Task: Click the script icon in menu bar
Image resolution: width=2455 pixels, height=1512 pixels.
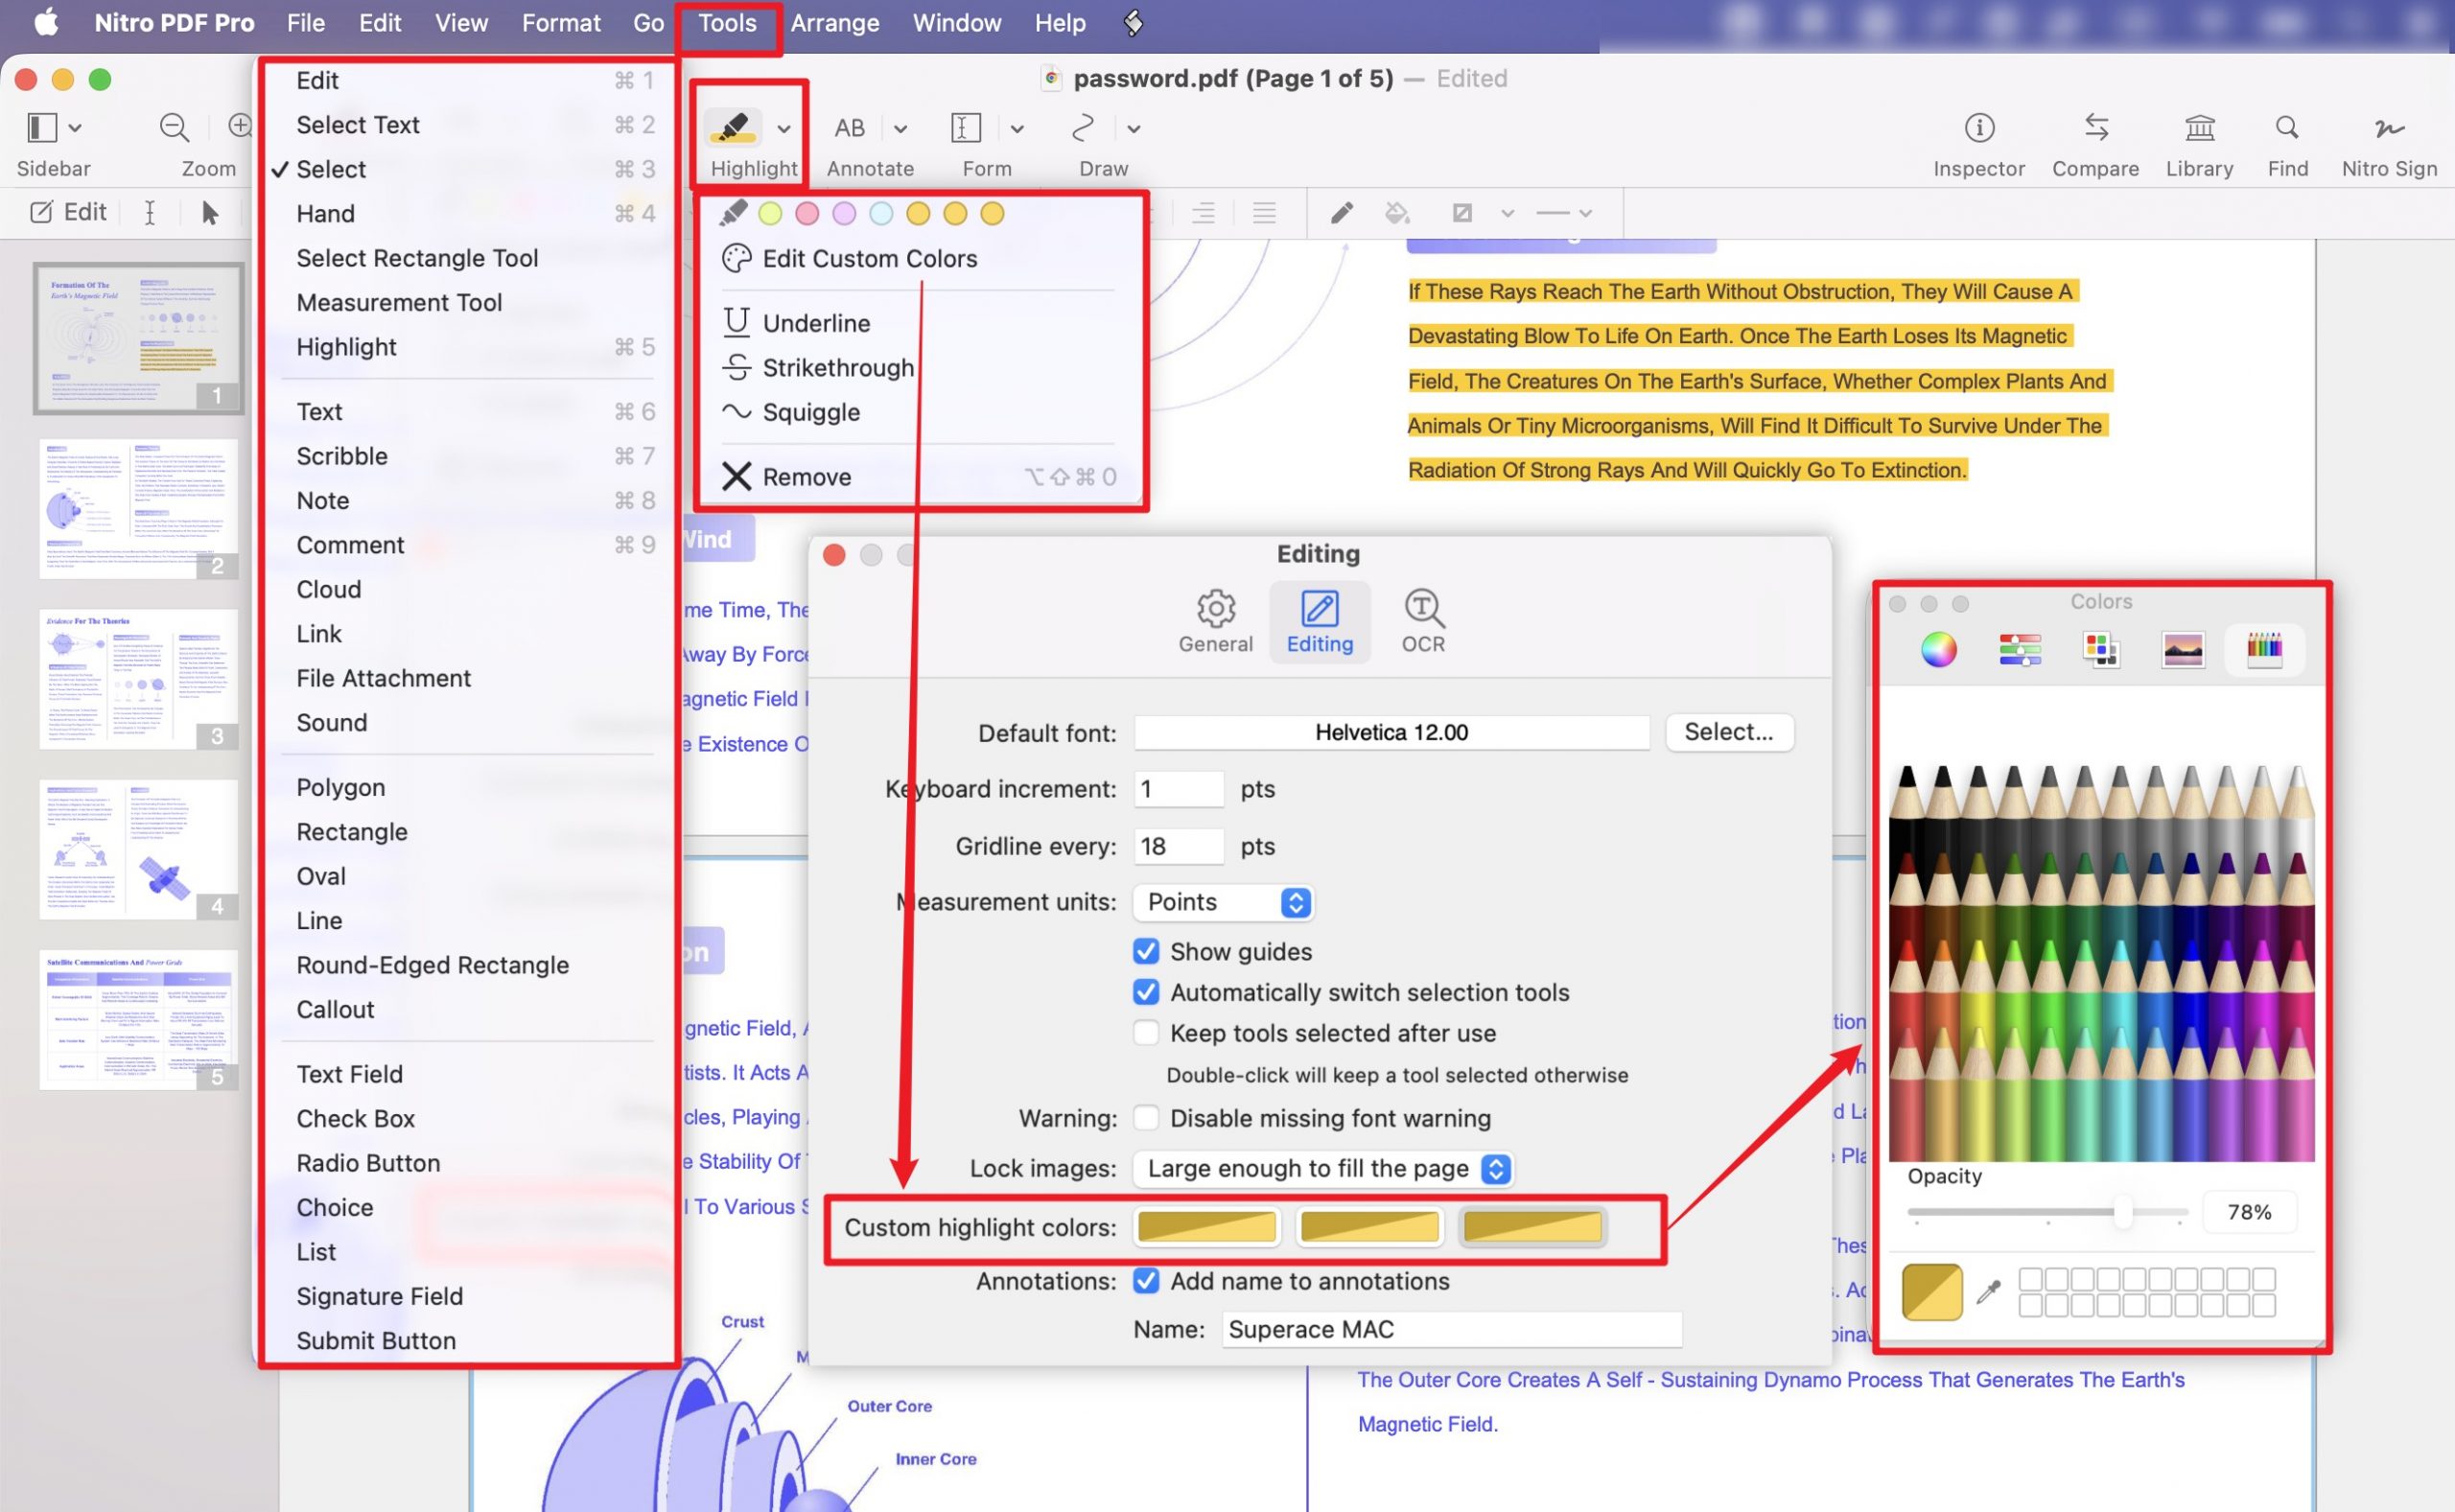Action: click(x=1132, y=22)
